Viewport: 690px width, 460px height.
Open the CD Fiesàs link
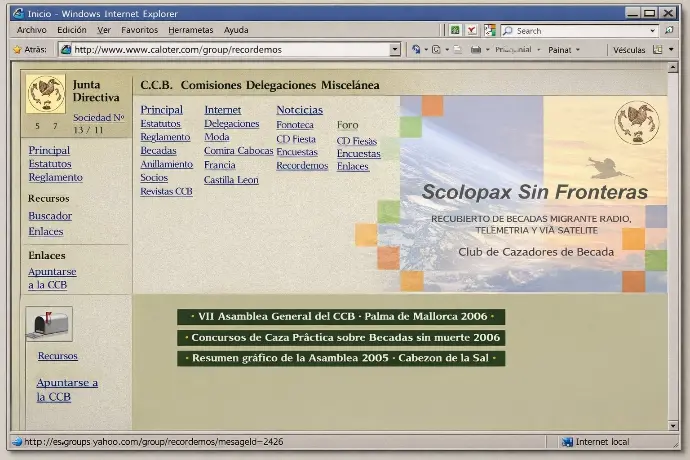point(357,141)
